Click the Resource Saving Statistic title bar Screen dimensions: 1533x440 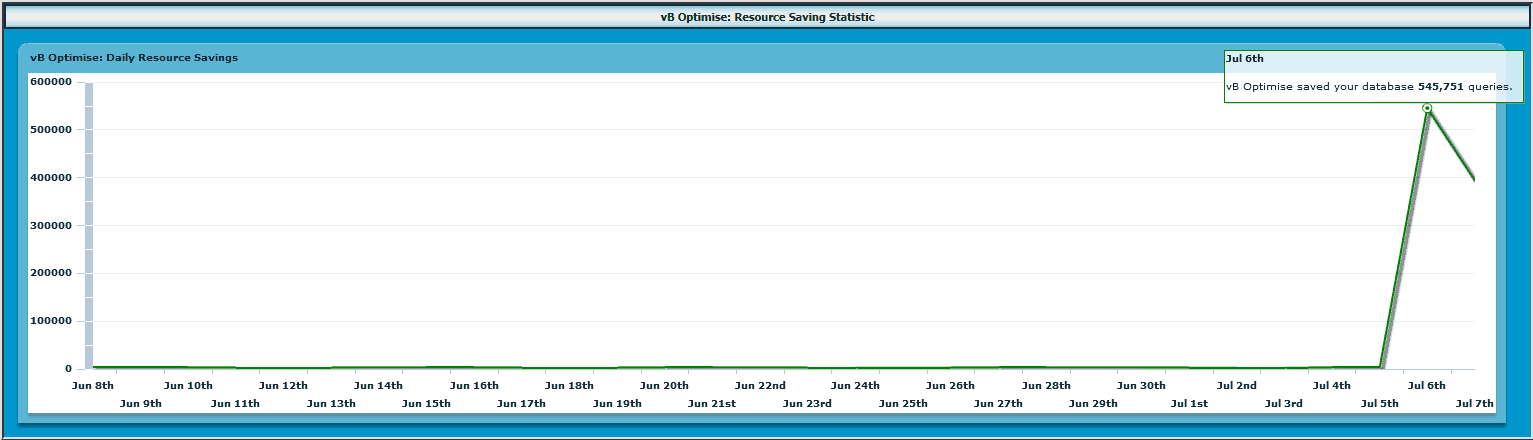pyautogui.click(x=766, y=17)
